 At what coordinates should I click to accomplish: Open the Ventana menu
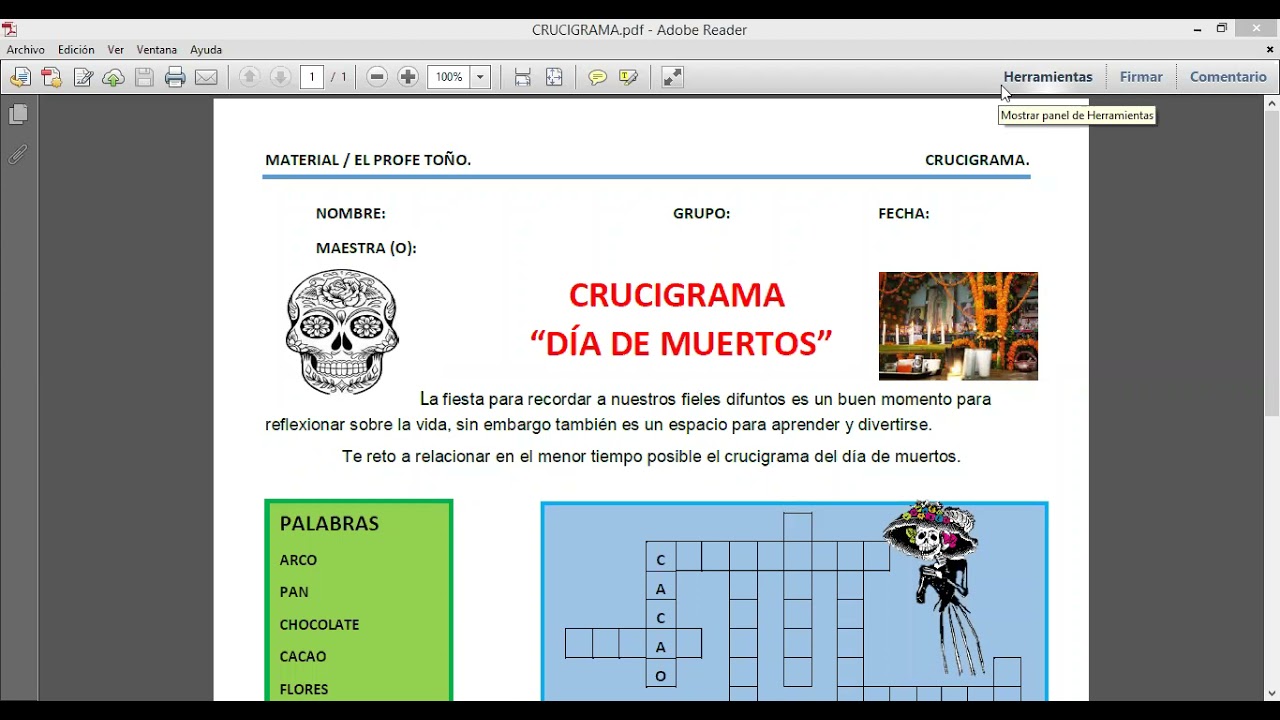tap(157, 49)
